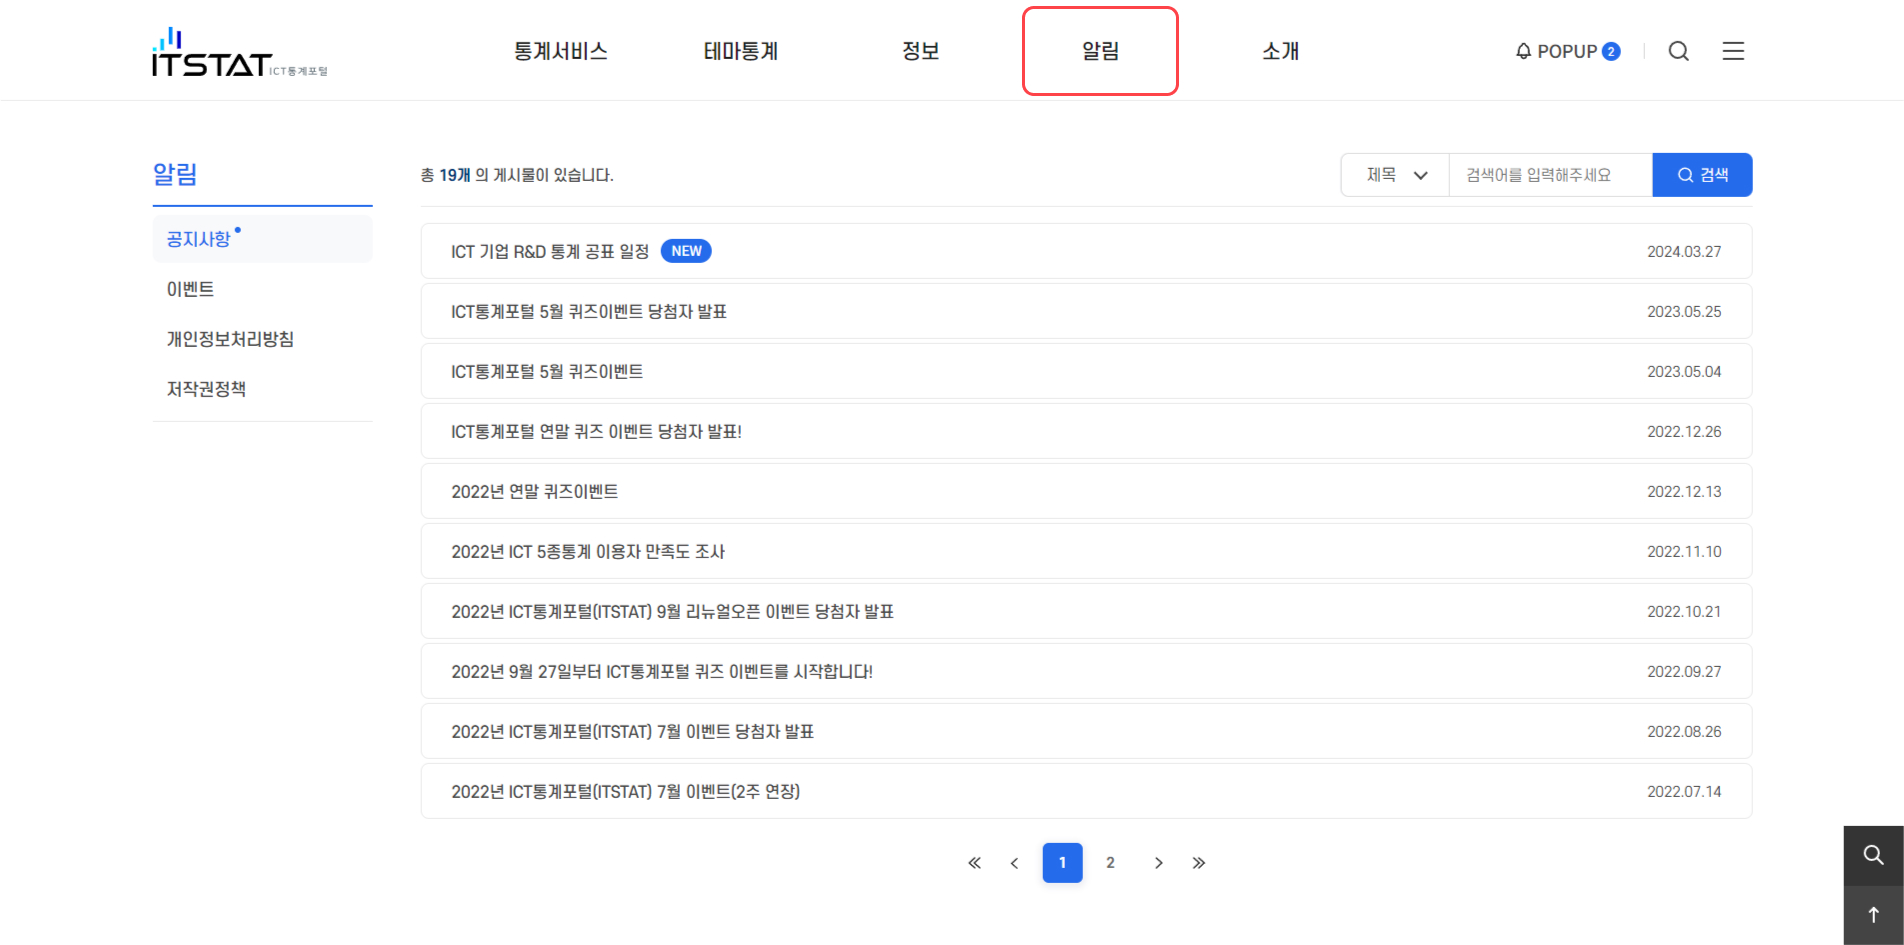
Task: Click the 알림 sidebar heading
Action: pos(175,174)
